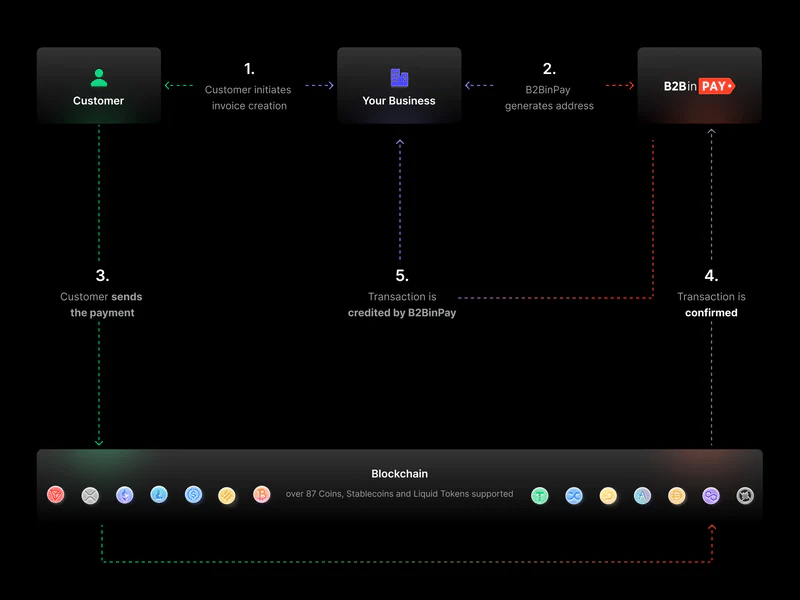Select the orange Bitcoin coin icon

click(262, 495)
